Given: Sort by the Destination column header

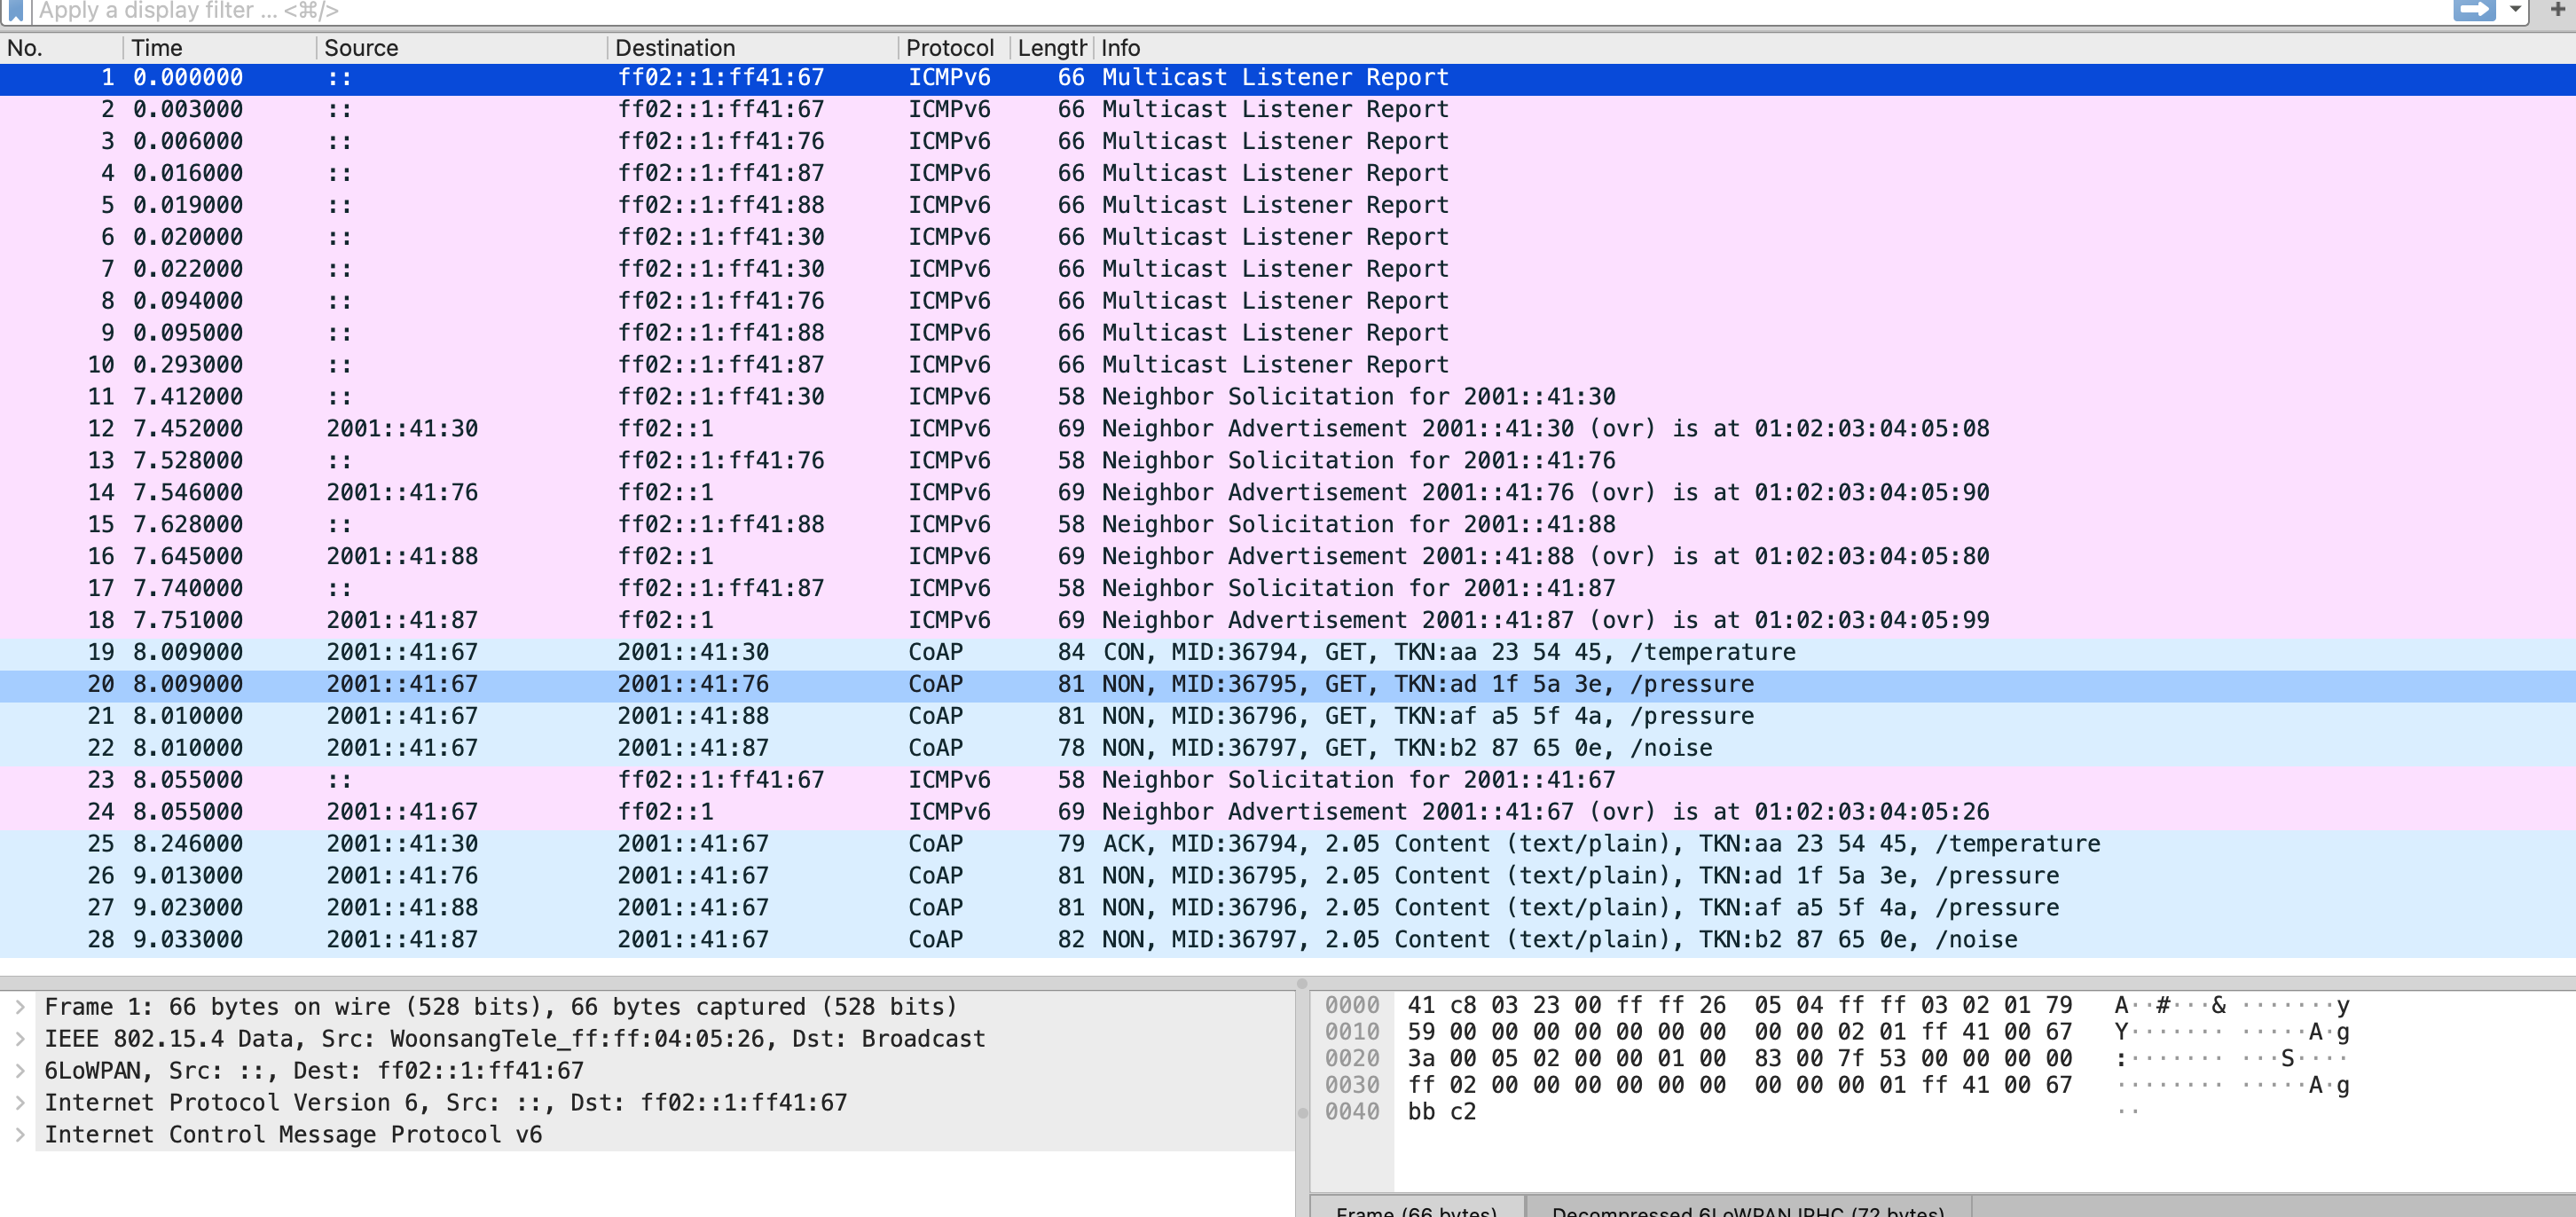Looking at the screenshot, I should click(x=675, y=48).
